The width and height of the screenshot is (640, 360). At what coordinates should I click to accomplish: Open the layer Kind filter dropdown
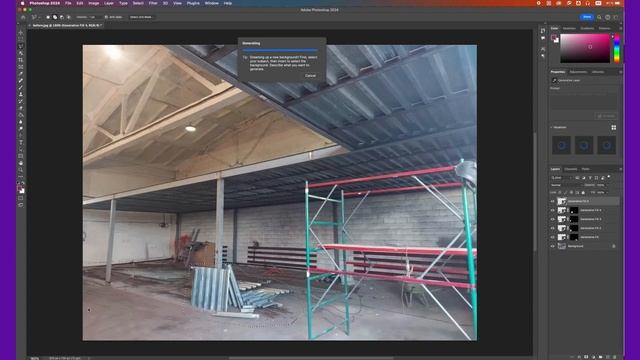[x=561, y=178]
